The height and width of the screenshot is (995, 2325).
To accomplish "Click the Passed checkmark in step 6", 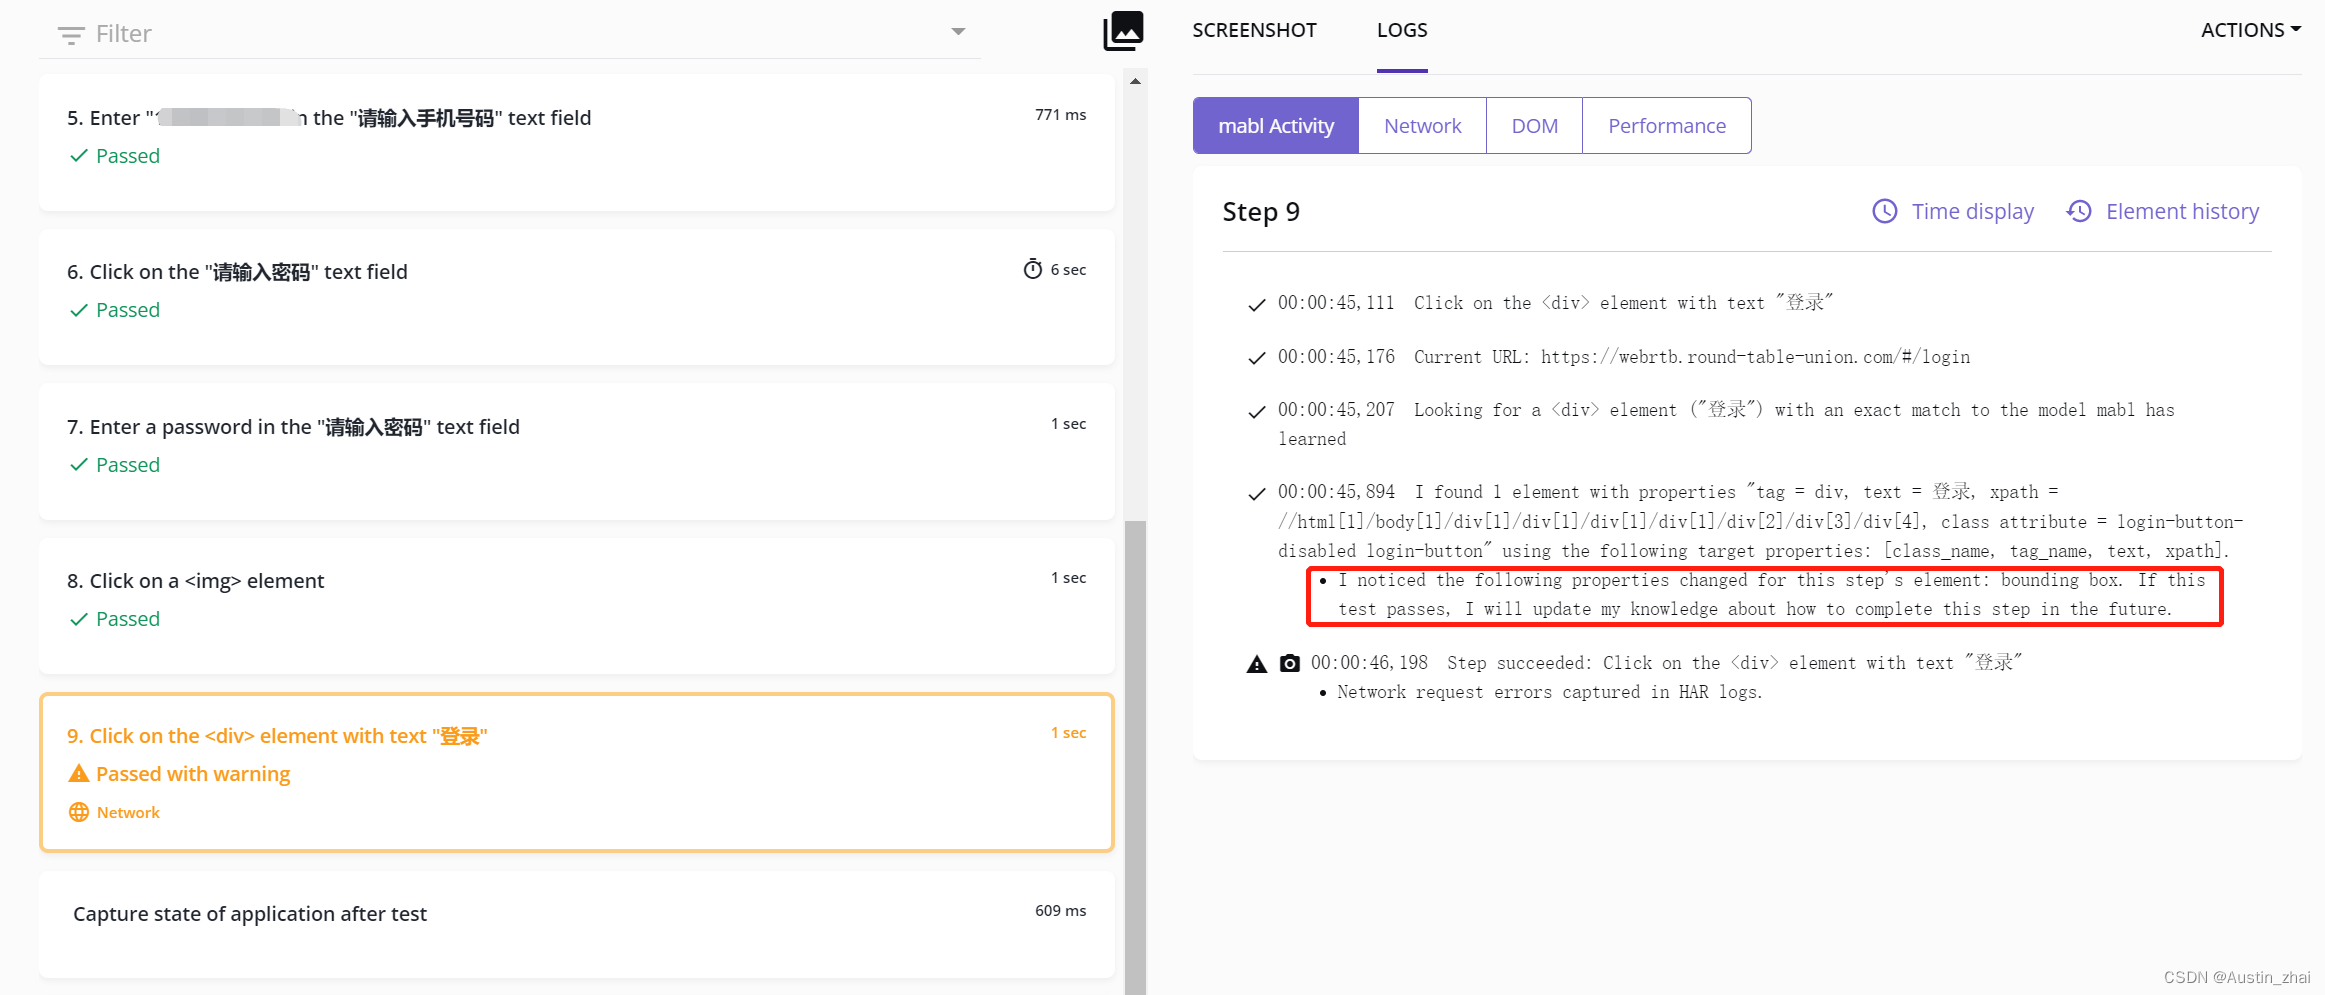I will (79, 310).
